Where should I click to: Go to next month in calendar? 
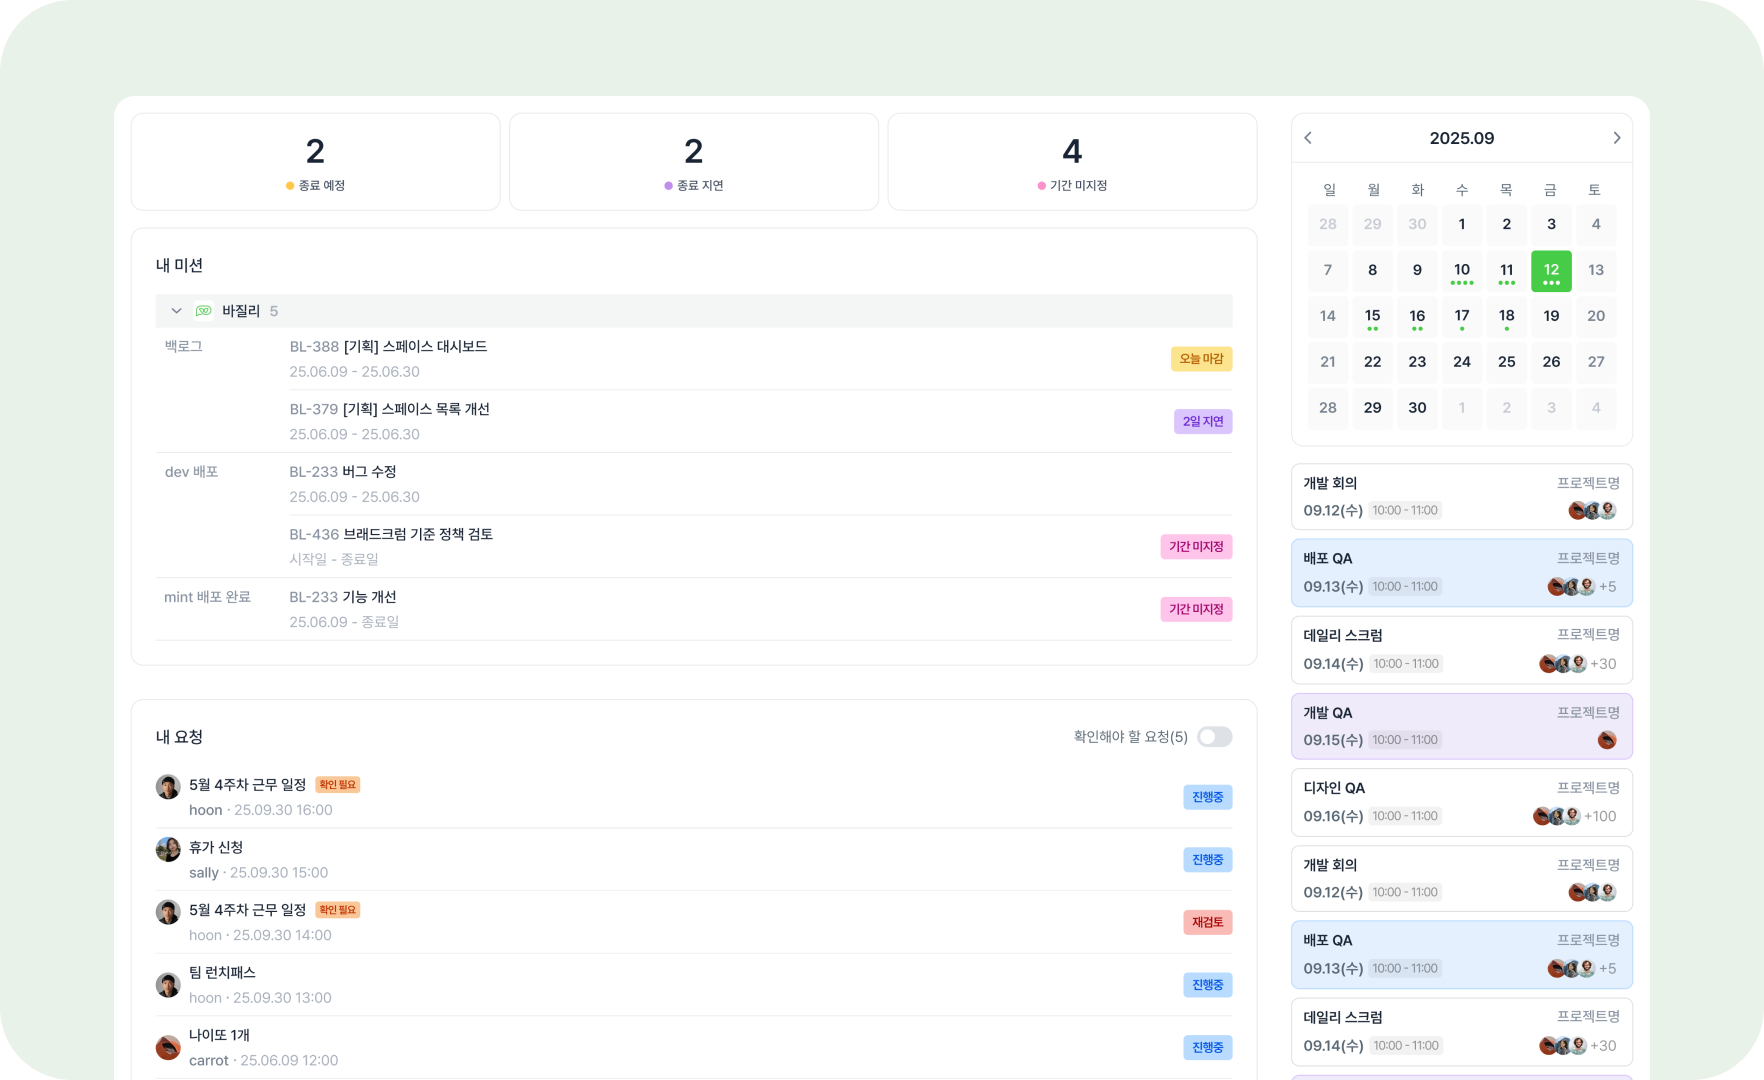[1616, 138]
